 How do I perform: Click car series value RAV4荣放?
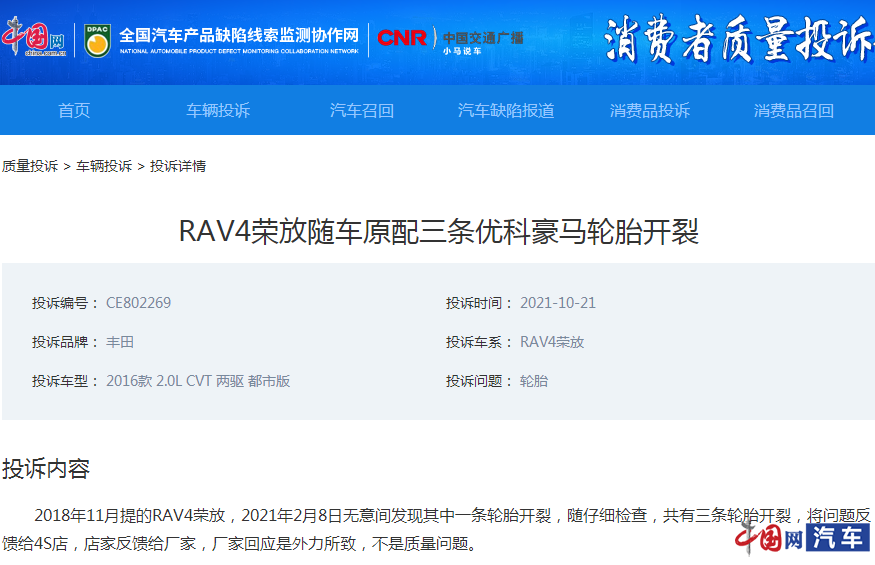tap(552, 342)
